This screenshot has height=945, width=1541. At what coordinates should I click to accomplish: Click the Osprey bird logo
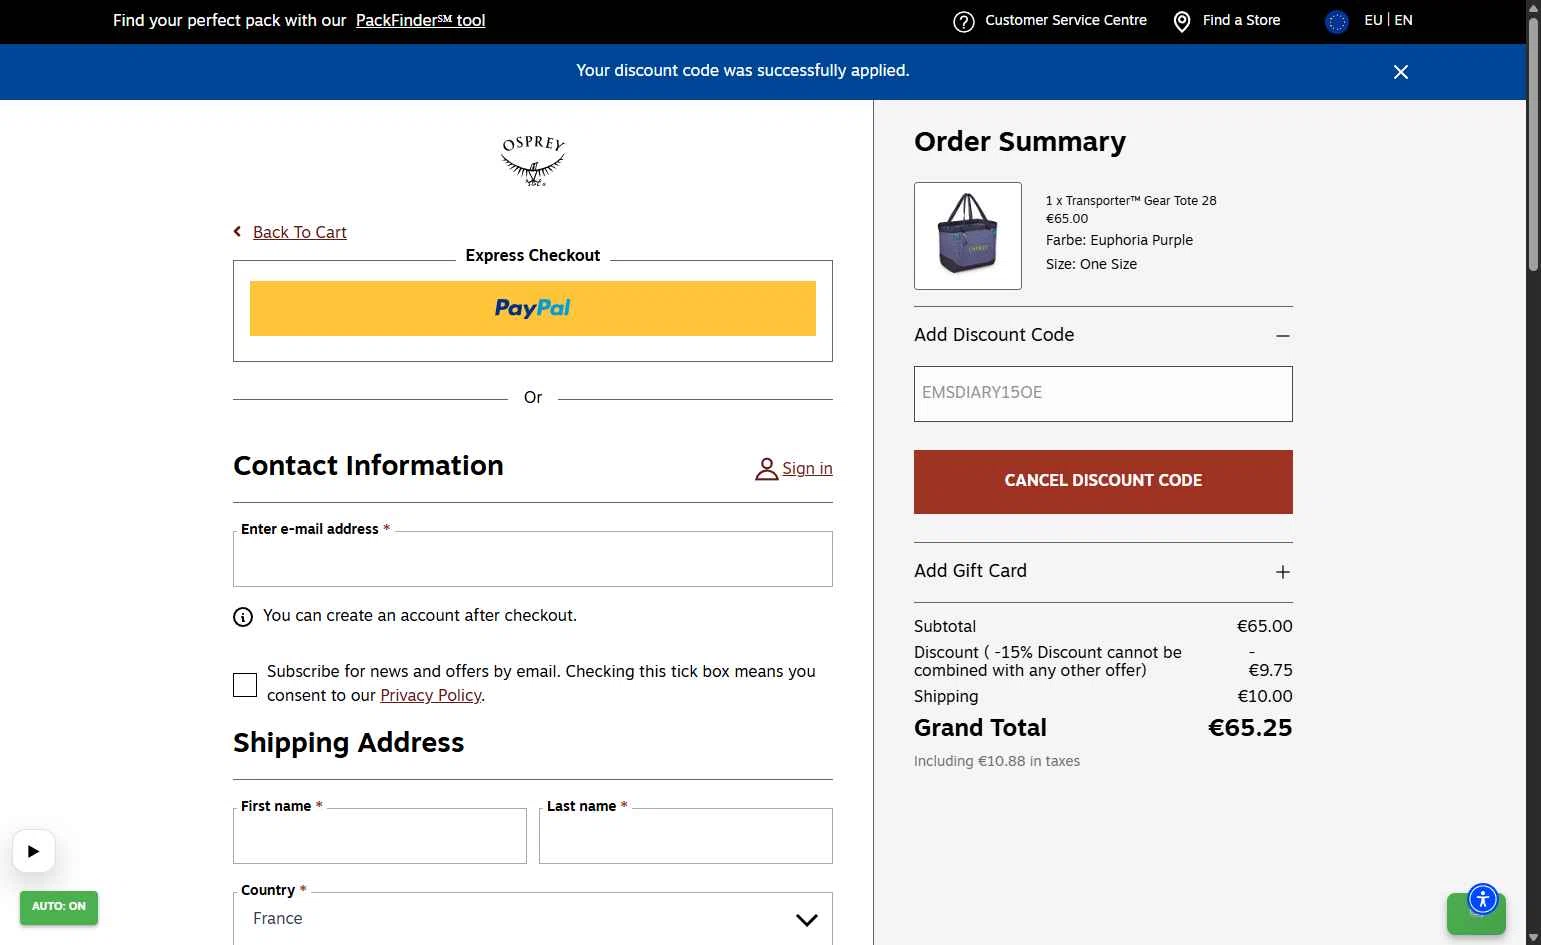tap(533, 161)
